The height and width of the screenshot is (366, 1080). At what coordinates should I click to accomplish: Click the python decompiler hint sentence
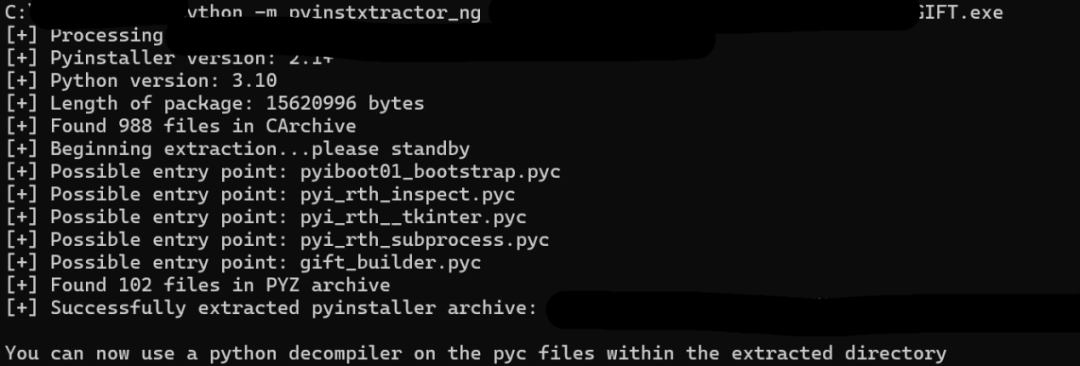tap(476, 355)
